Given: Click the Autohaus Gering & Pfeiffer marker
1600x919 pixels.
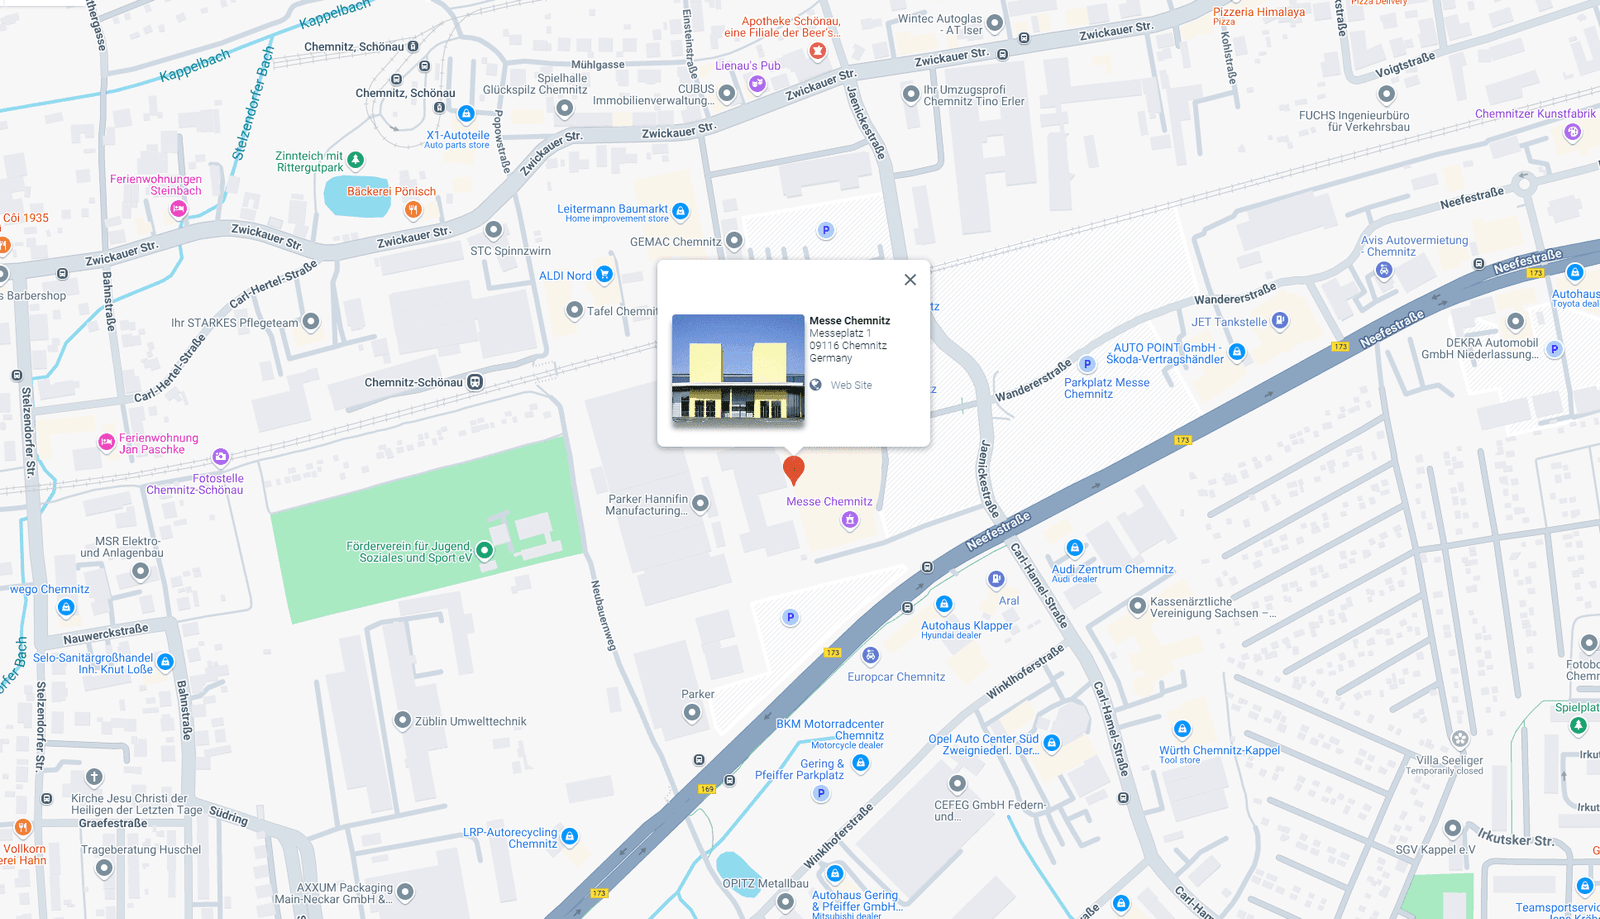Looking at the screenshot, I should pos(835,874).
